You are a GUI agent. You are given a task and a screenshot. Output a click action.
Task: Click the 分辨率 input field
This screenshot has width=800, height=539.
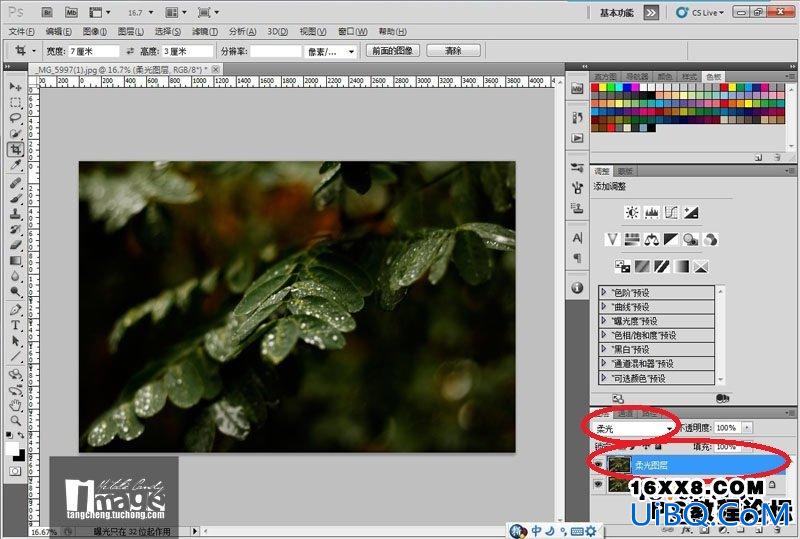(276, 52)
